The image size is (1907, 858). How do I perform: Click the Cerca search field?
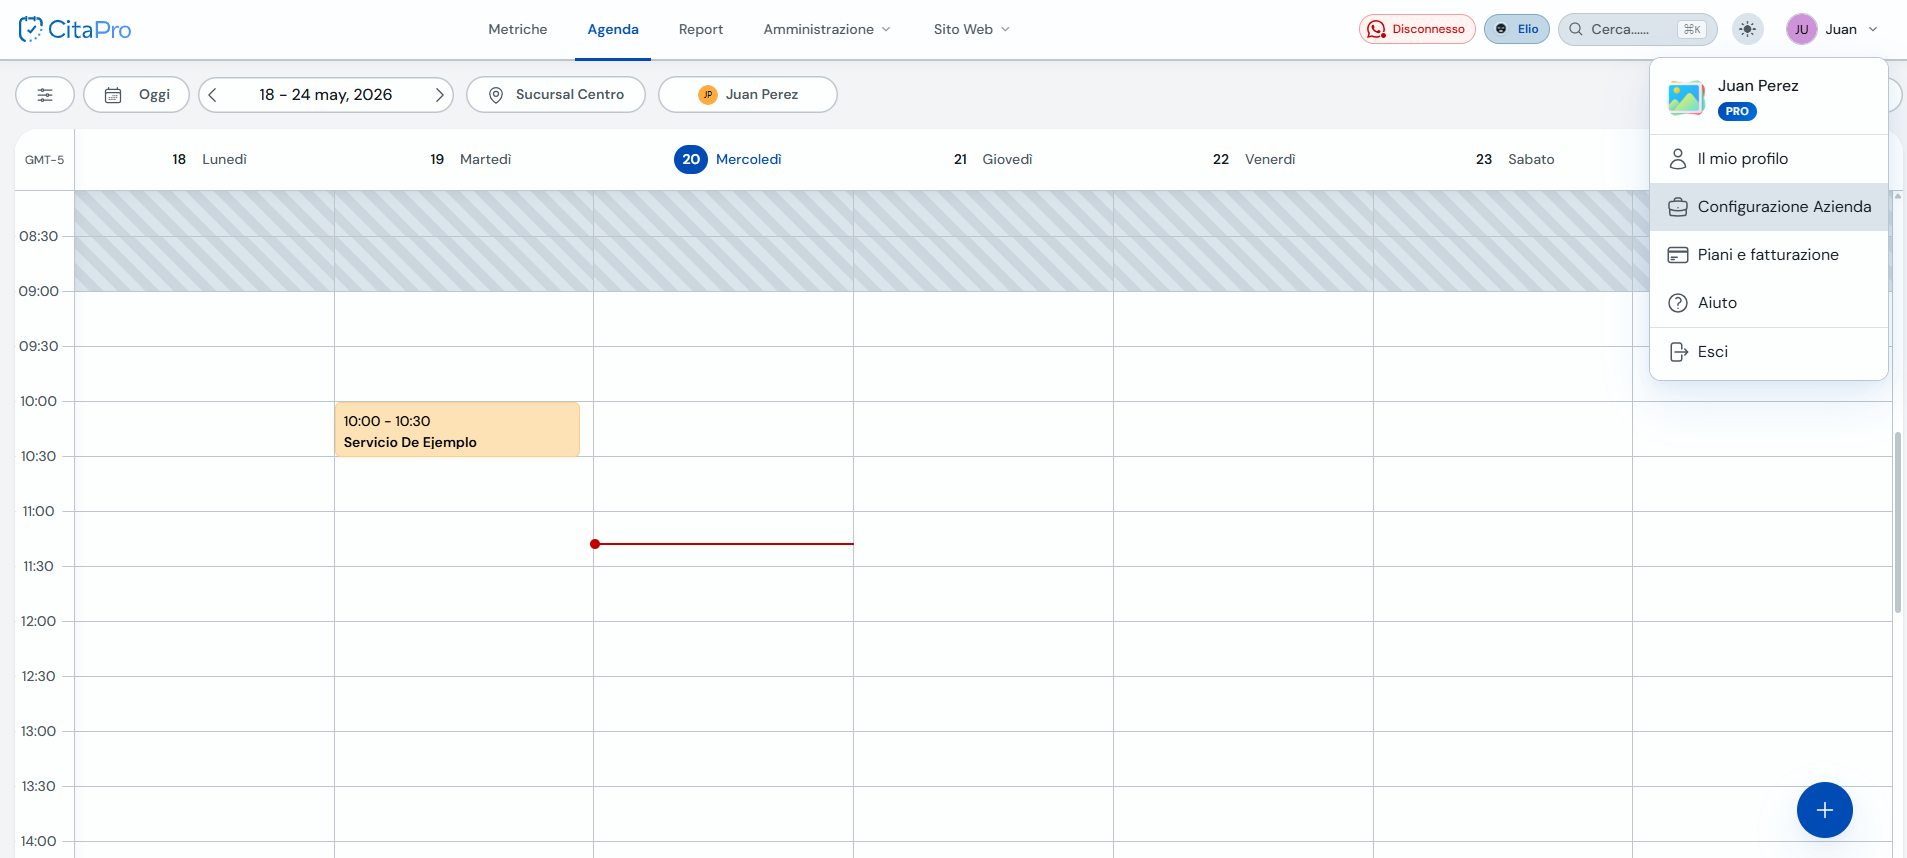[1637, 29]
